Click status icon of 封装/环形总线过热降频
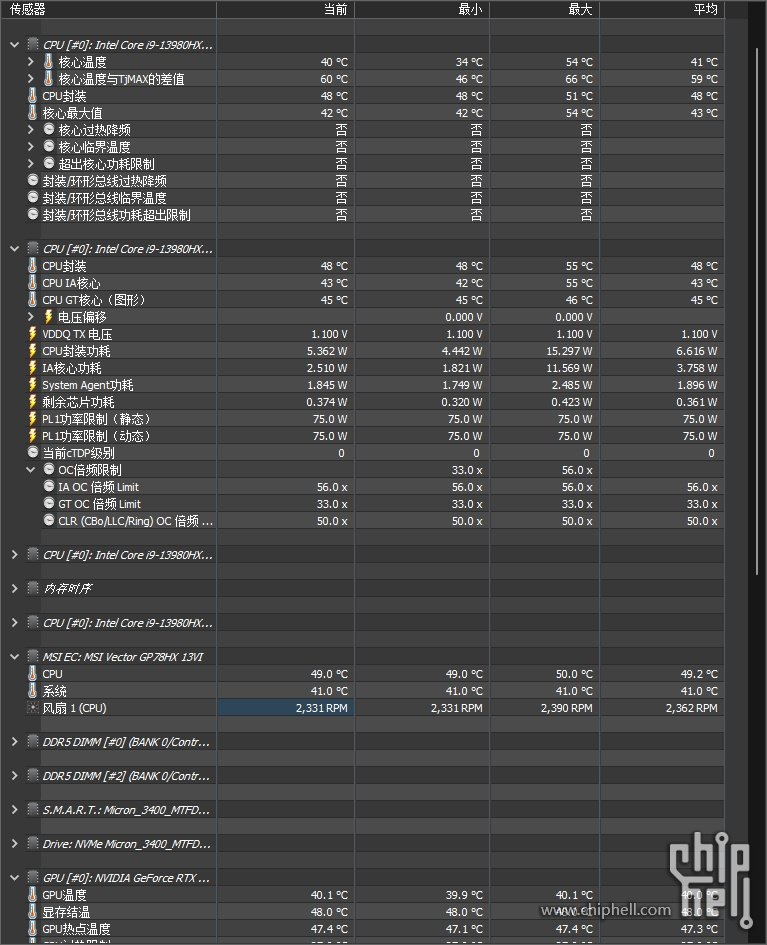The height and width of the screenshot is (945, 767). pyautogui.click(x=34, y=180)
